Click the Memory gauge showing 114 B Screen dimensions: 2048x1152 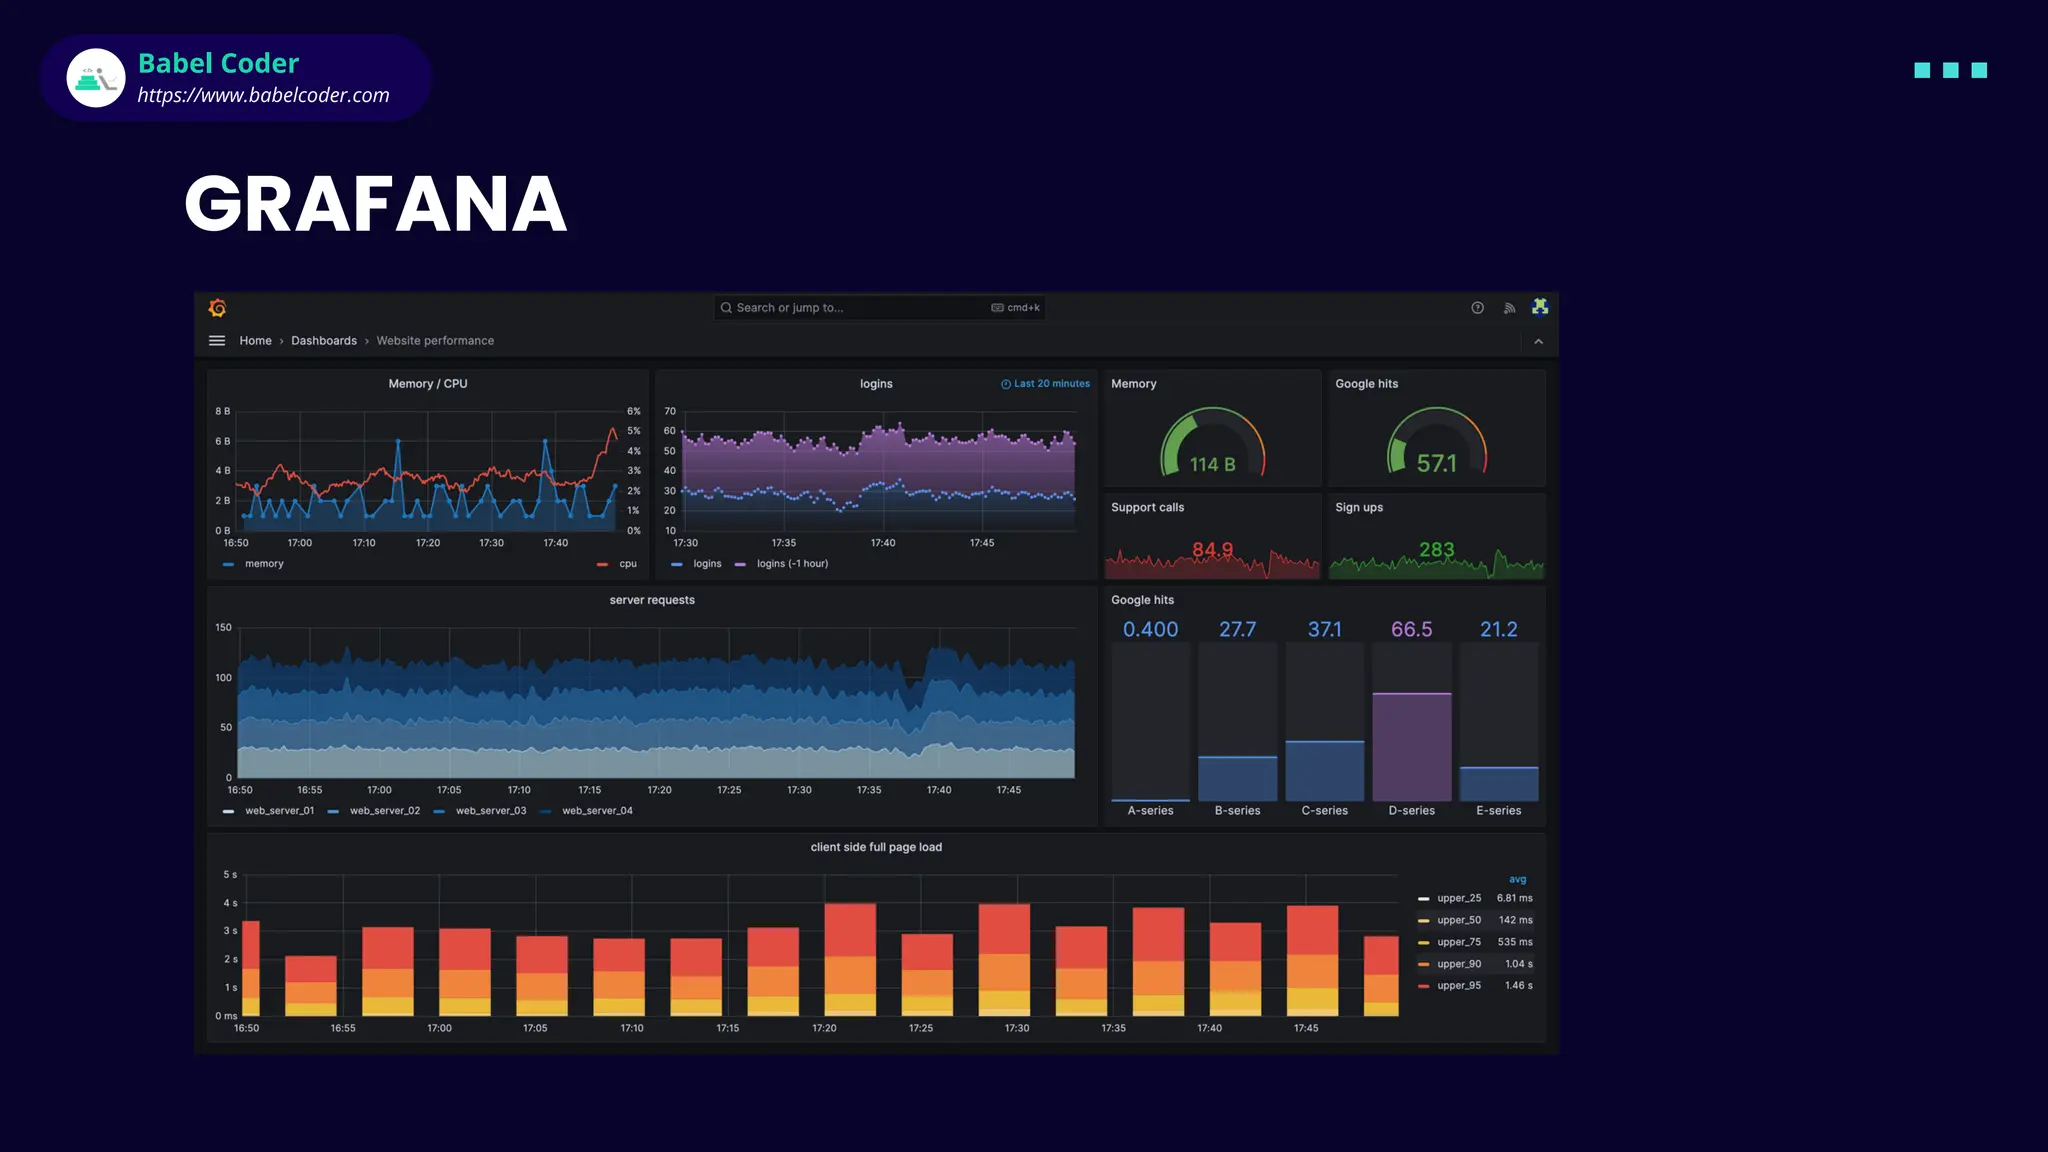(1212, 441)
